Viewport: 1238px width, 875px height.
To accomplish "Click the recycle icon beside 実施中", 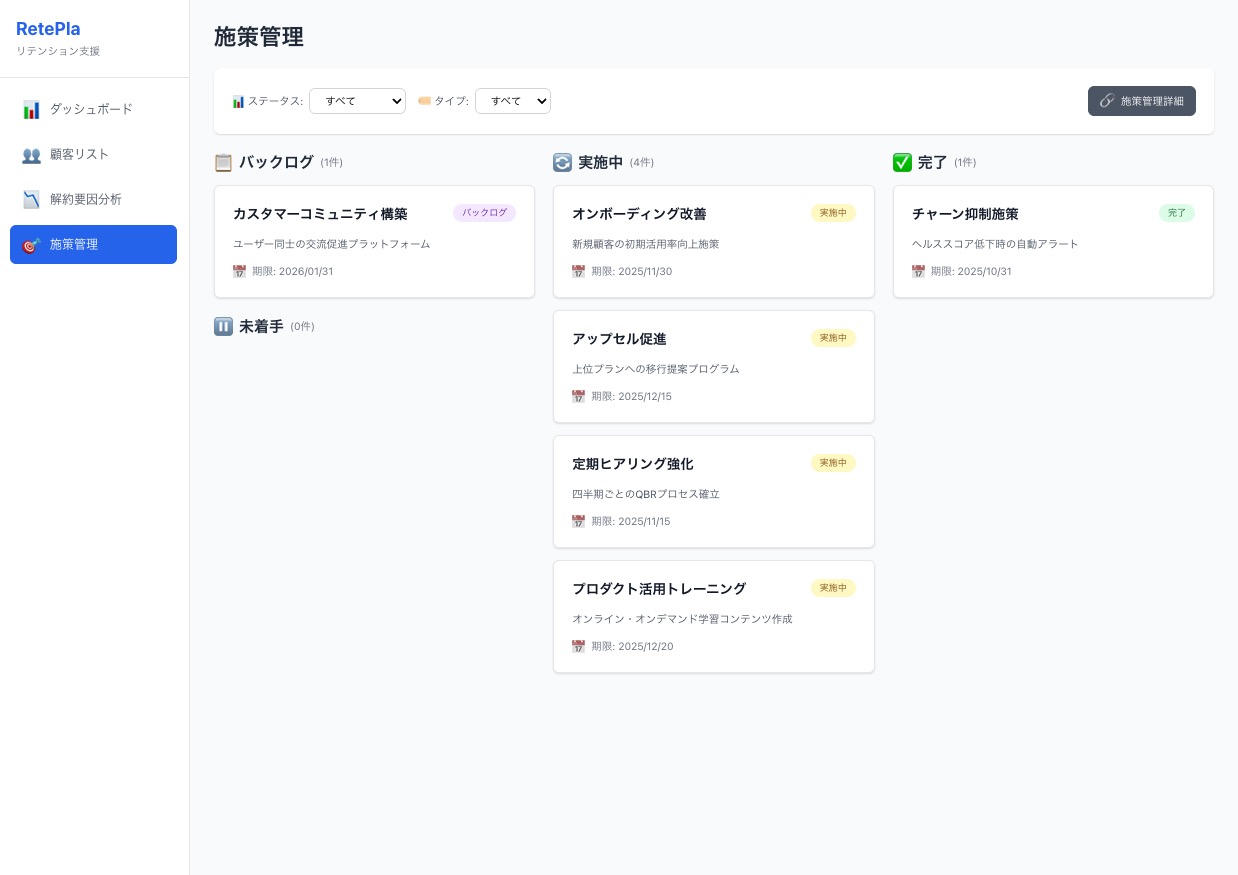I will click(x=562, y=162).
